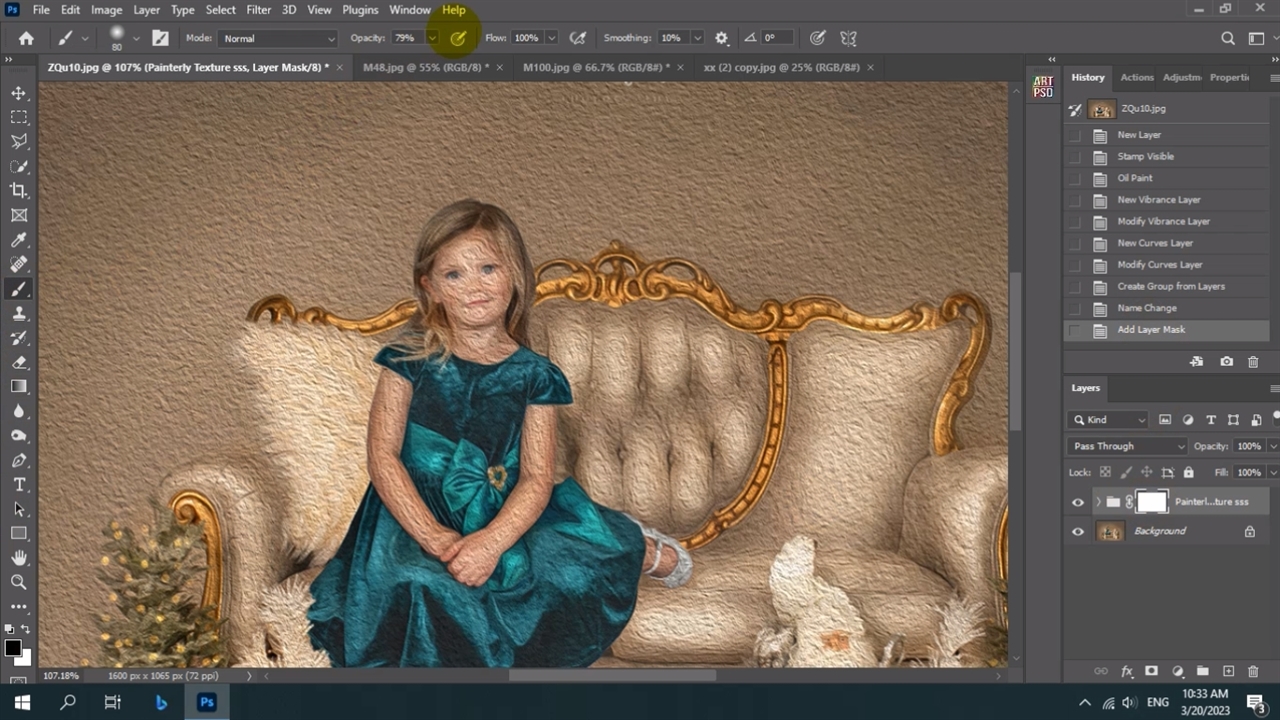Viewport: 1280px width, 720px height.
Task: Select the Move tool
Action: tap(19, 93)
